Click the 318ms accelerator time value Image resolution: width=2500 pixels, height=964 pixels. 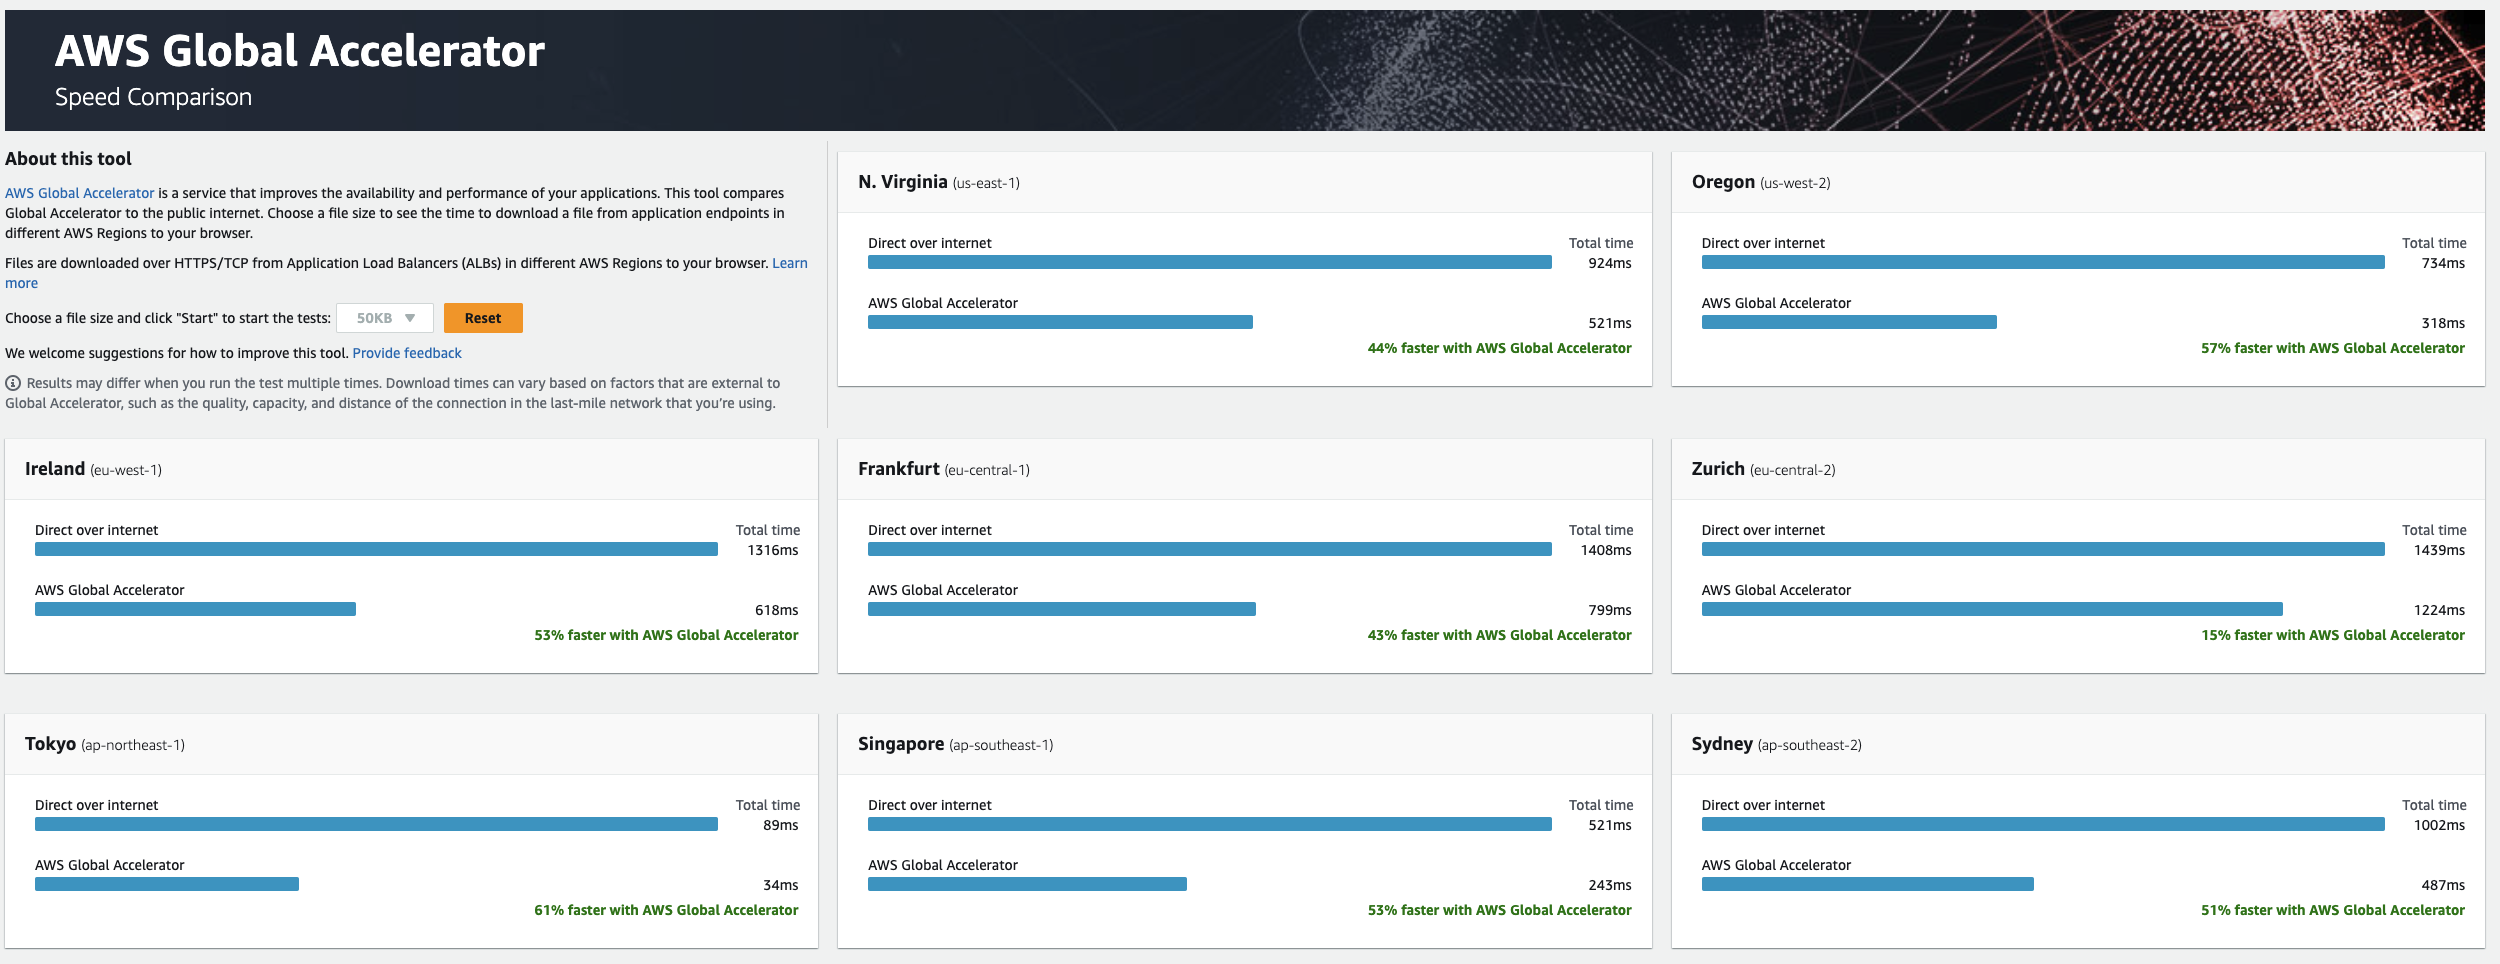pos(2443,323)
